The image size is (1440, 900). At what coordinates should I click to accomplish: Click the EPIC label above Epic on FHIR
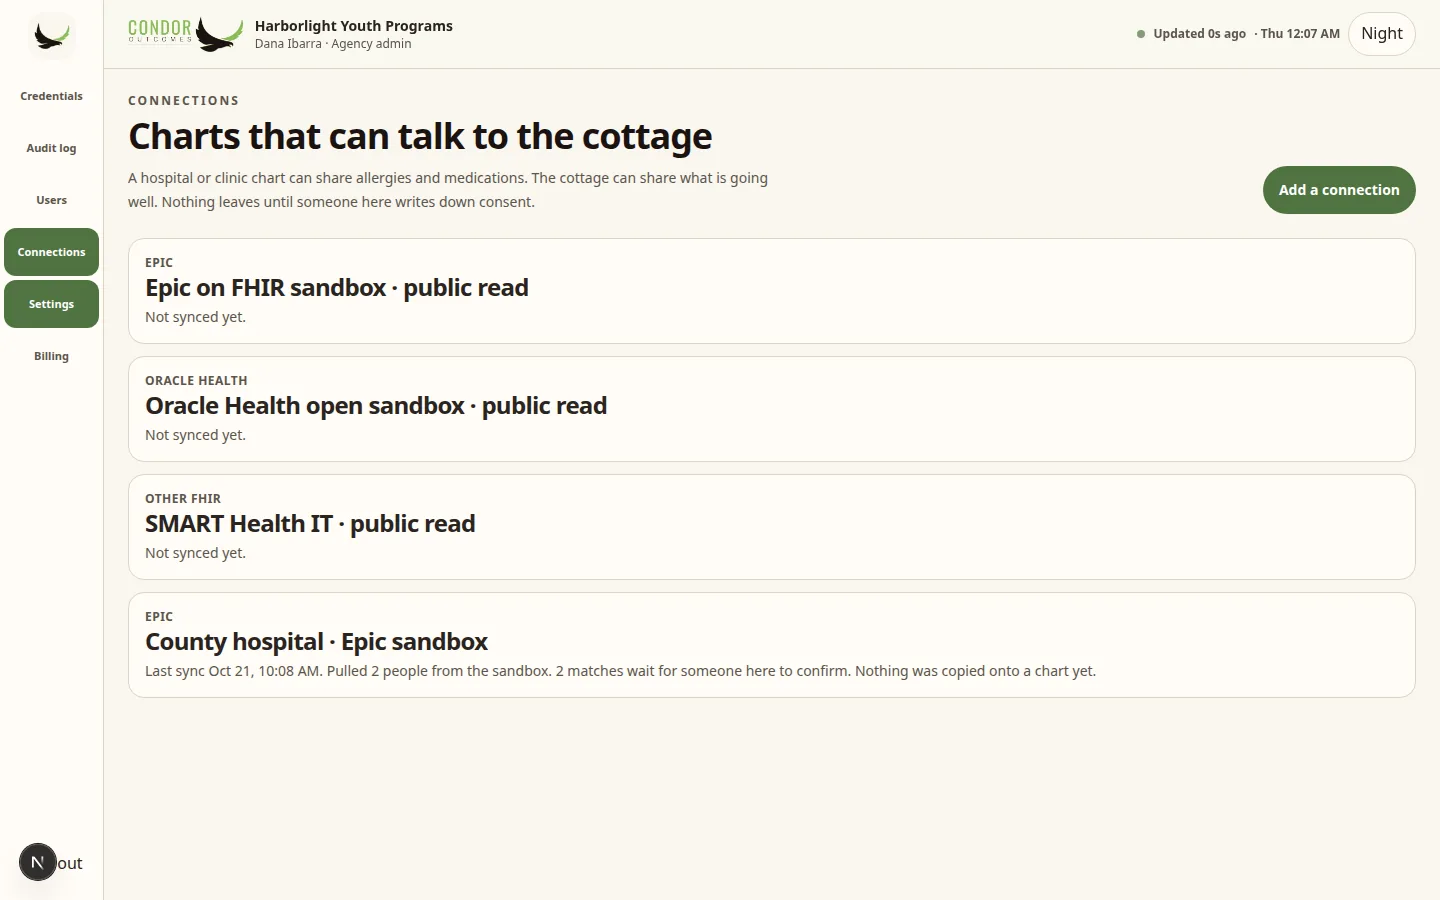point(159,263)
